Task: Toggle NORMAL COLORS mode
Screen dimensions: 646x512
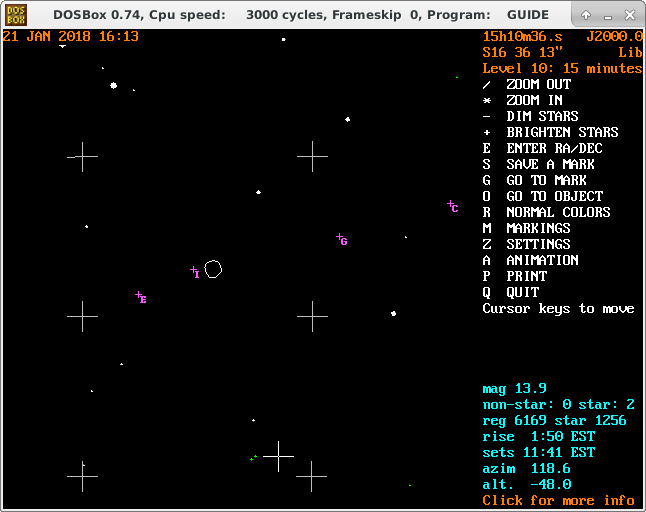Action: point(558,213)
